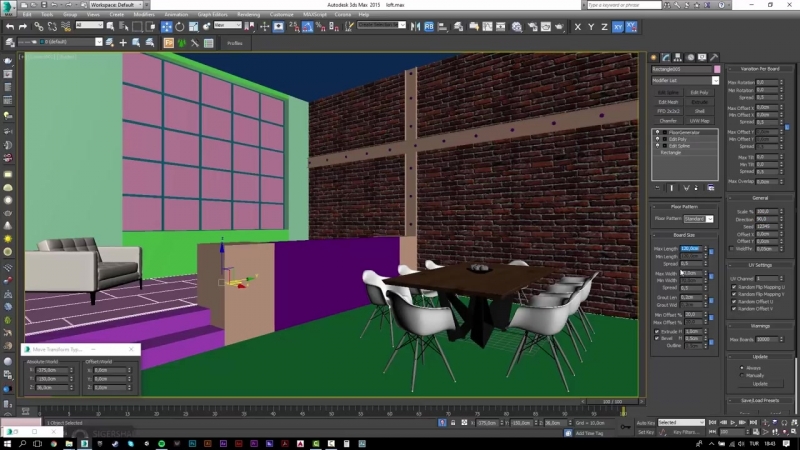Open the Rendering menu
Viewport: 800px width, 450px height.
(x=248, y=15)
